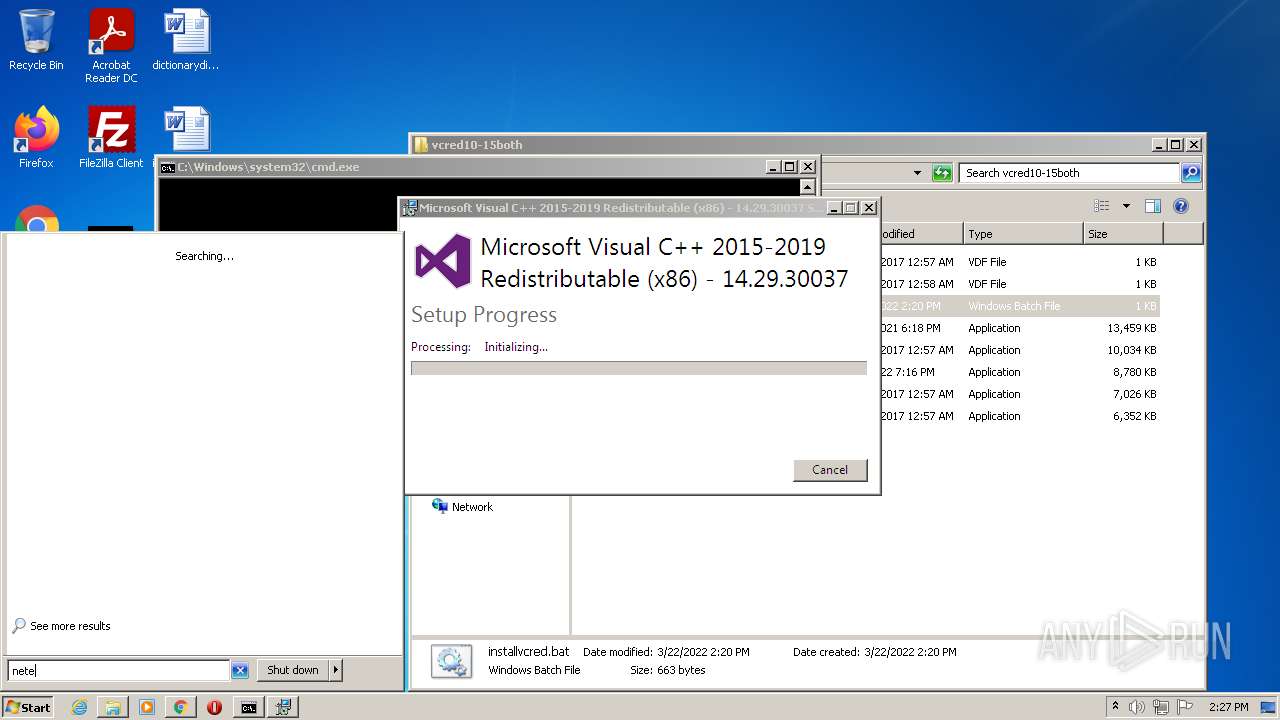The image size is (1280, 720).
Task: Click cmd.exe window title bar icon
Action: coord(168,167)
